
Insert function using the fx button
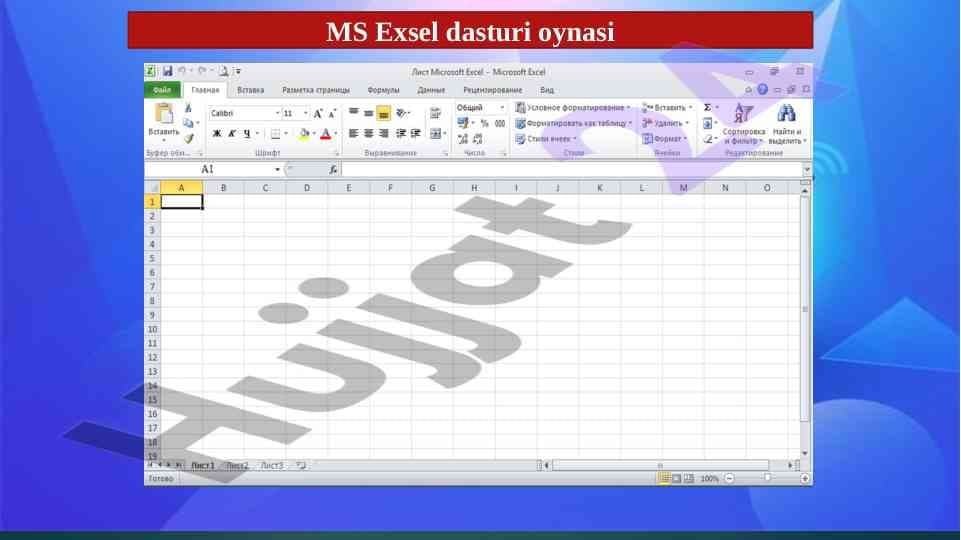point(333,169)
